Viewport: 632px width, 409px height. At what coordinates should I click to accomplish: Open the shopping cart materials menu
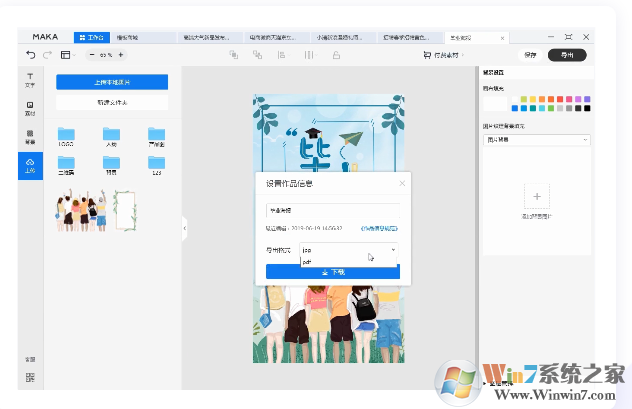pyautogui.click(x=443, y=55)
